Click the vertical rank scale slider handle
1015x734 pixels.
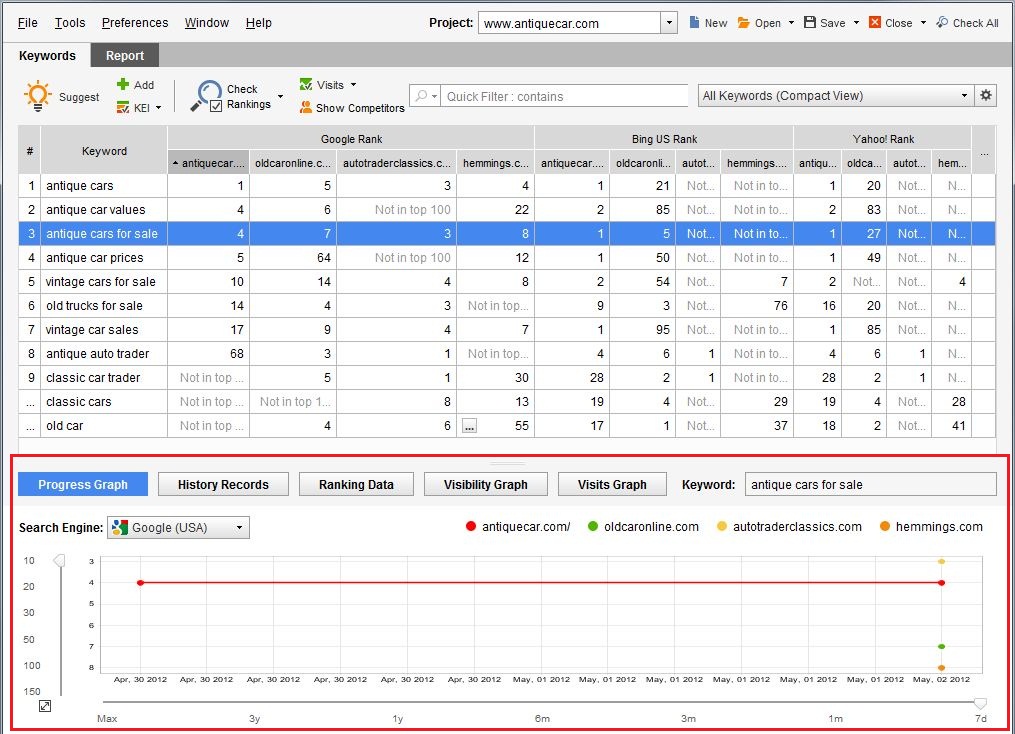tap(60, 561)
